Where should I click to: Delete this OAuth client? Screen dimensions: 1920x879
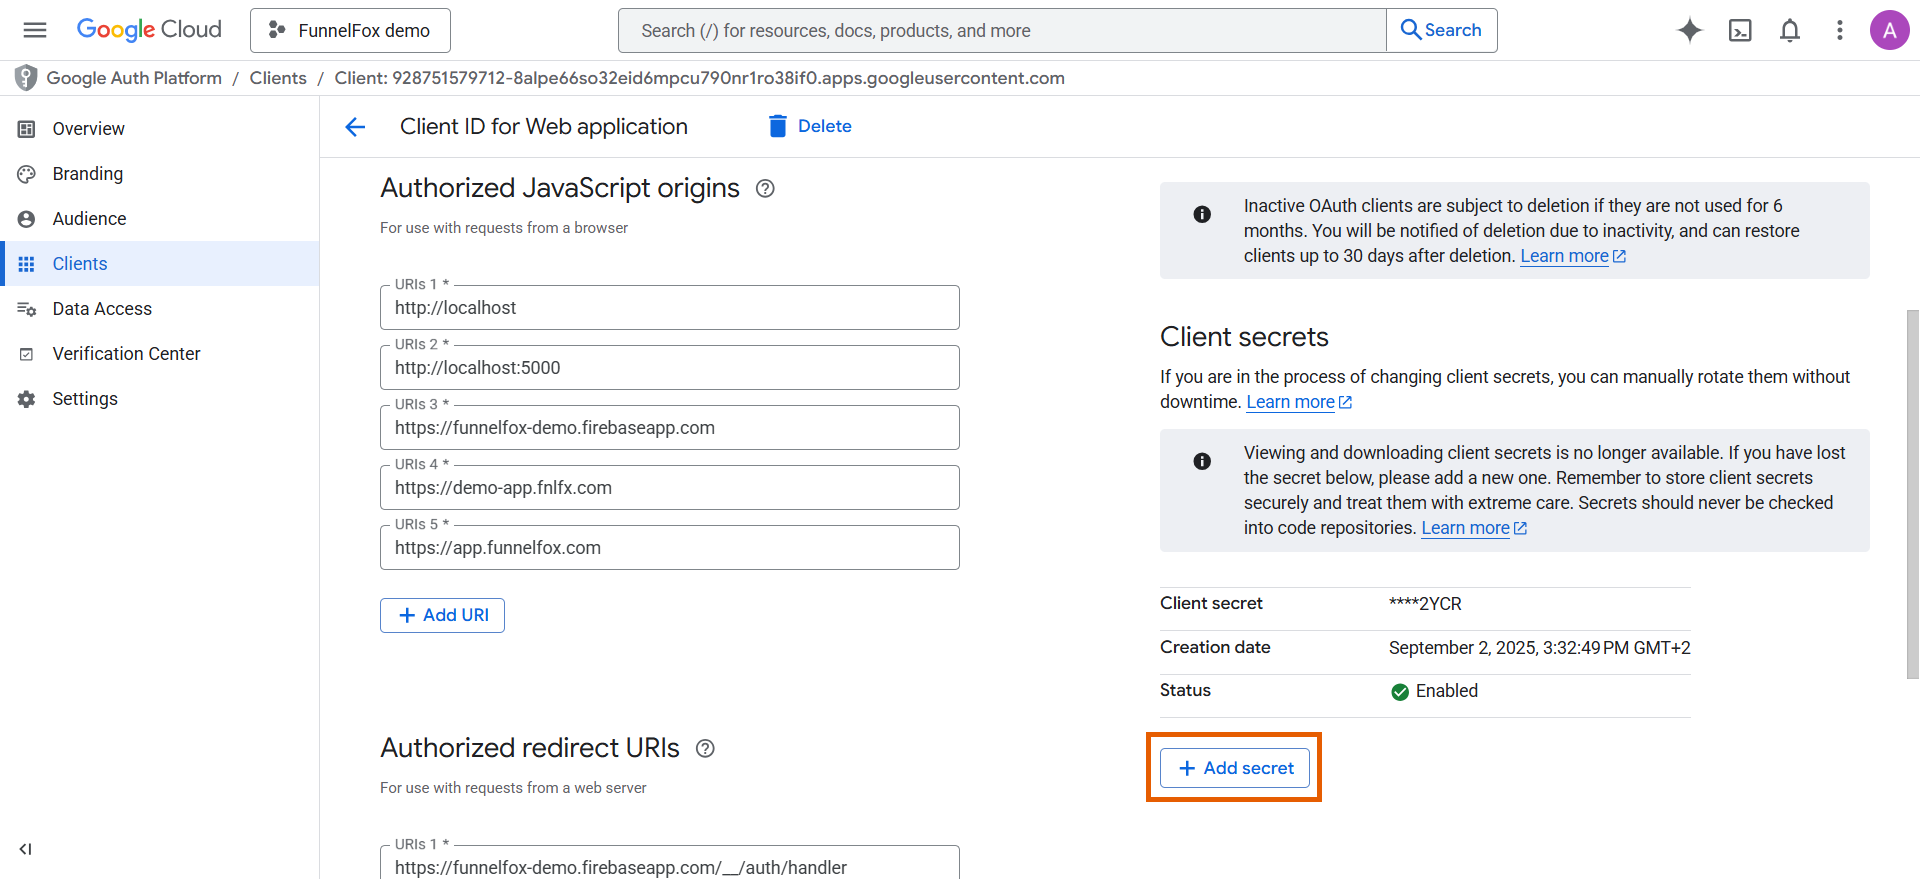click(810, 126)
